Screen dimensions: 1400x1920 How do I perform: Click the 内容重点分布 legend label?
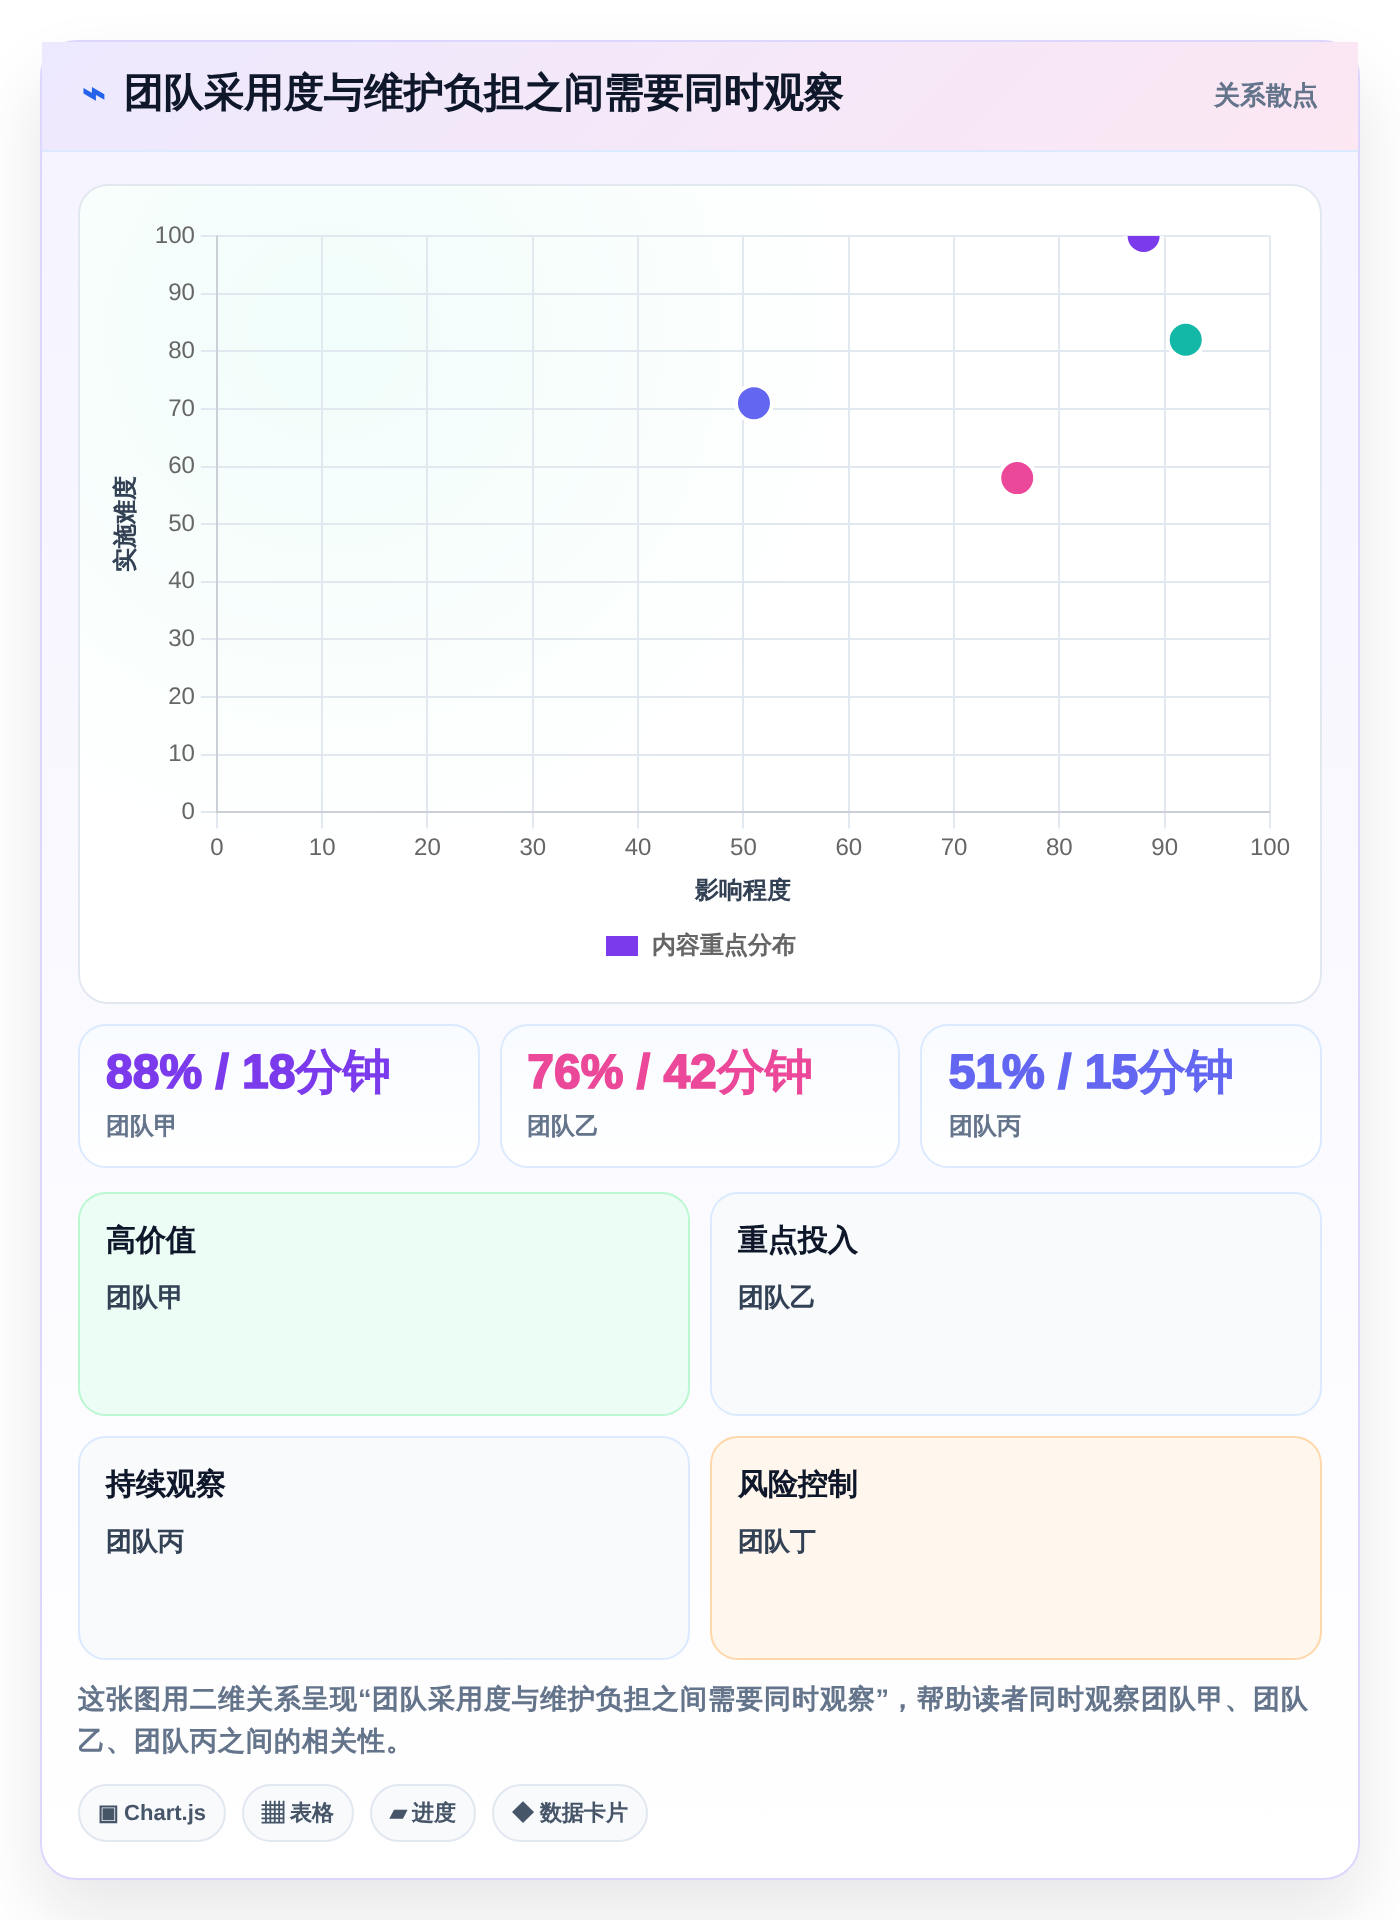point(723,946)
